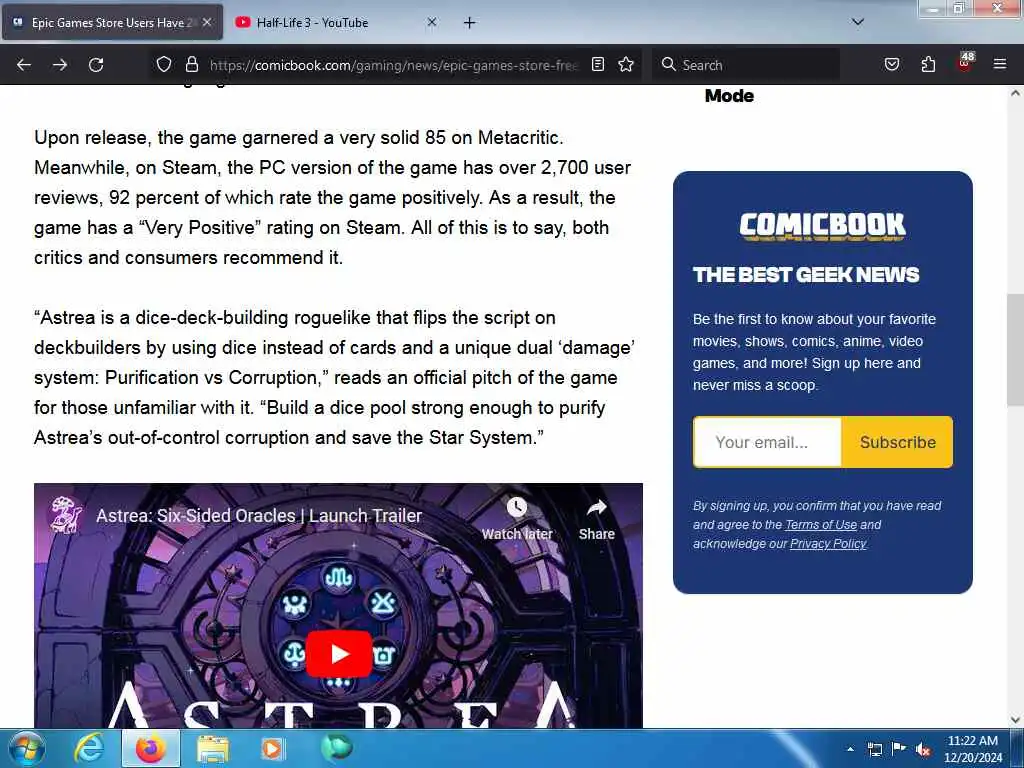Viewport: 1024px width, 768px height.
Task: Open the Terms of Use link
Action: click(820, 524)
